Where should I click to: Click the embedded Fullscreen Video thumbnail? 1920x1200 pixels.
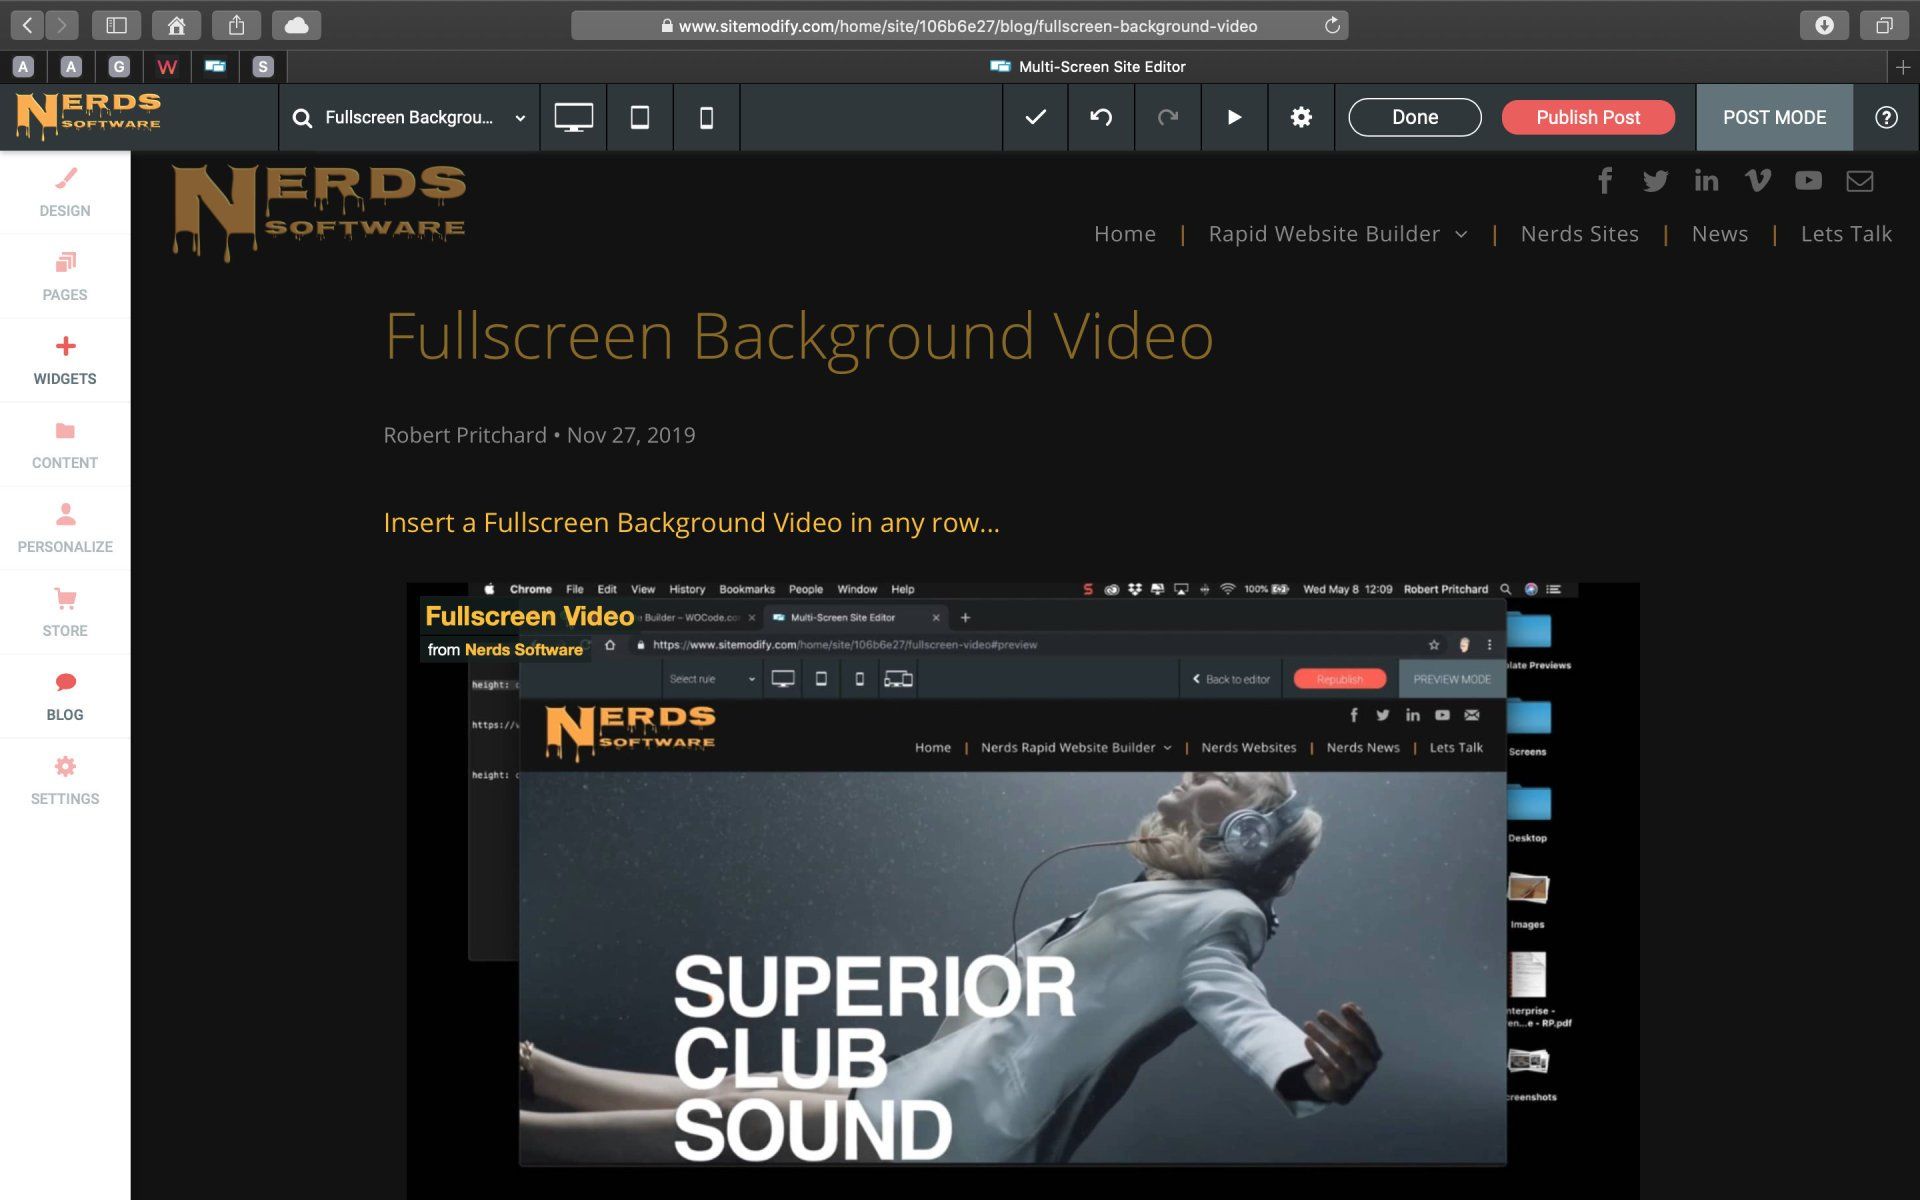click(1023, 890)
